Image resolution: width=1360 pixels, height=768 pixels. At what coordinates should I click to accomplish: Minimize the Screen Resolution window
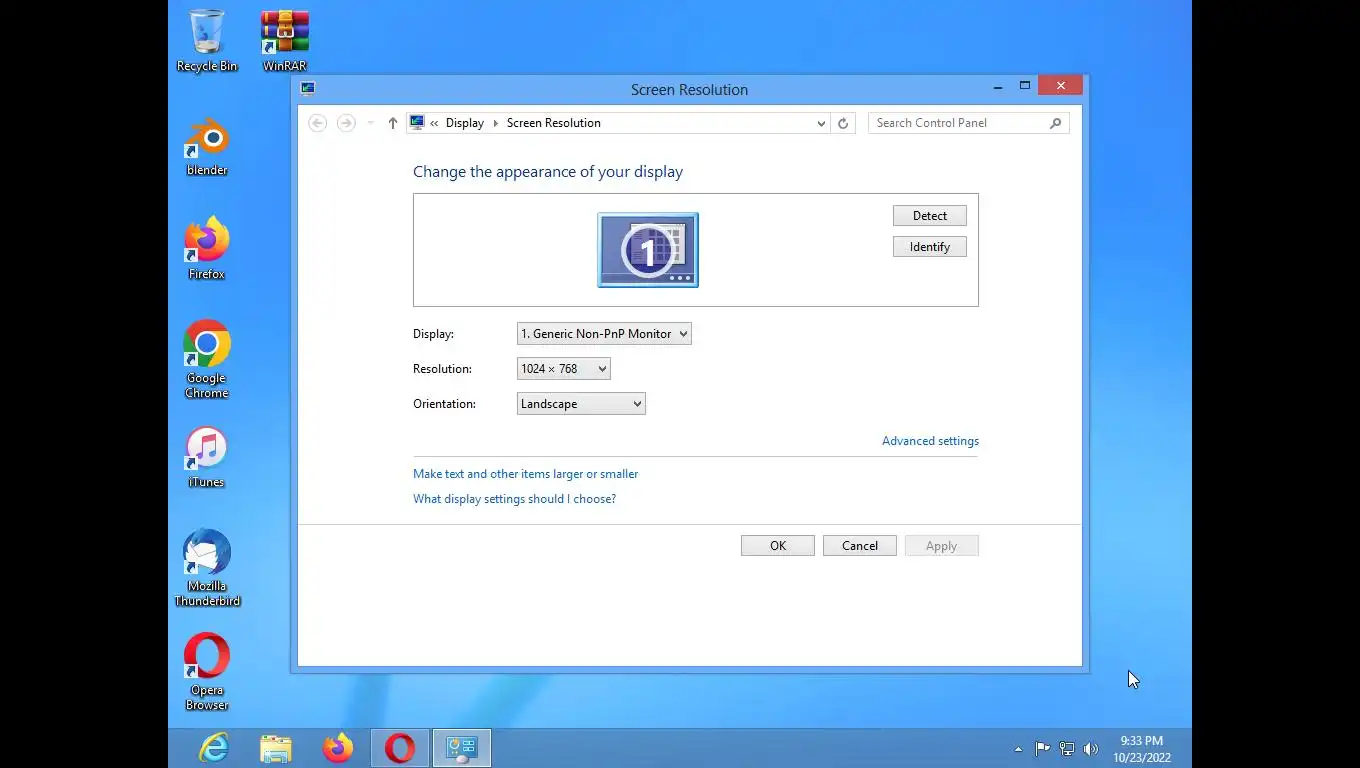(x=998, y=87)
